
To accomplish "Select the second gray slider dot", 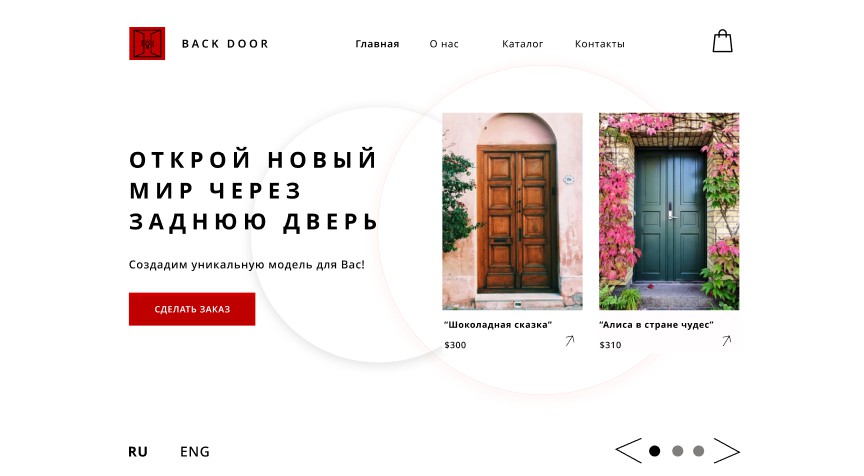I will [x=678, y=451].
